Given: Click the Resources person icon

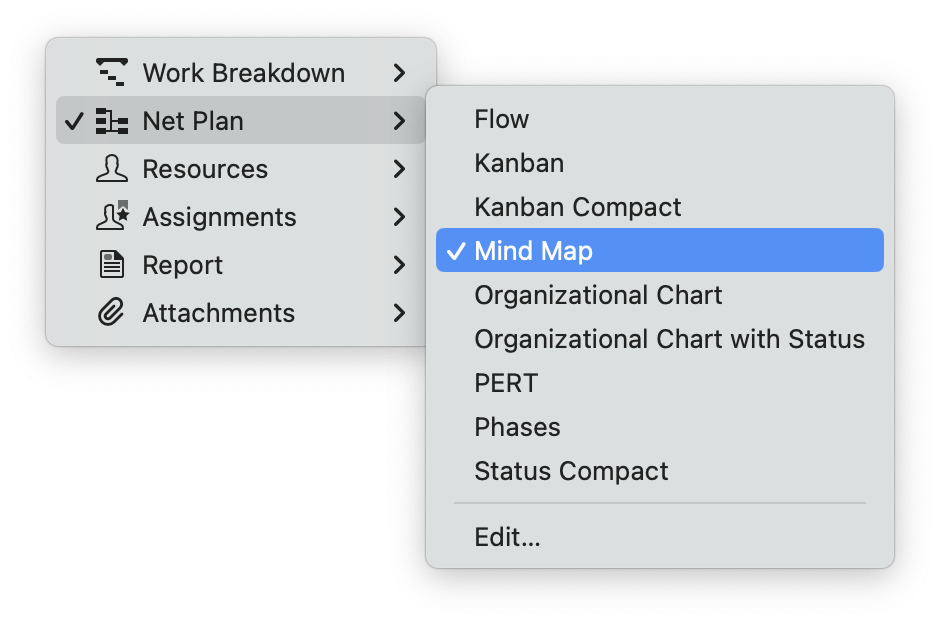Looking at the screenshot, I should click(x=112, y=168).
